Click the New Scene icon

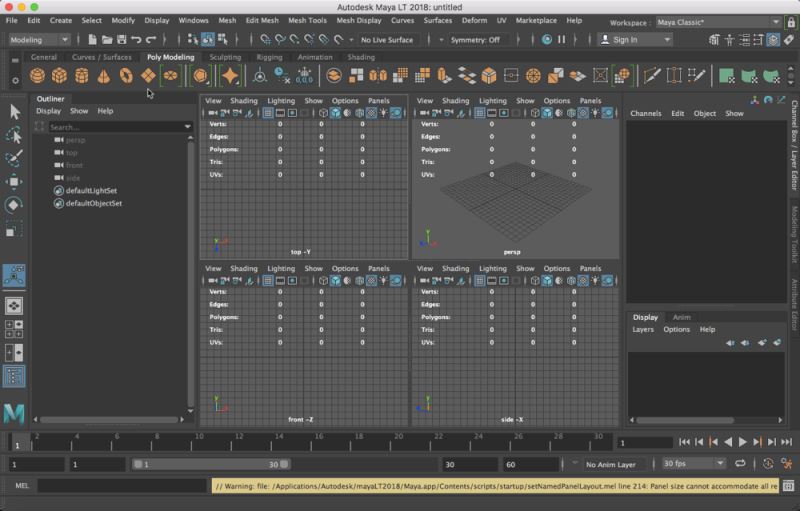coord(92,39)
